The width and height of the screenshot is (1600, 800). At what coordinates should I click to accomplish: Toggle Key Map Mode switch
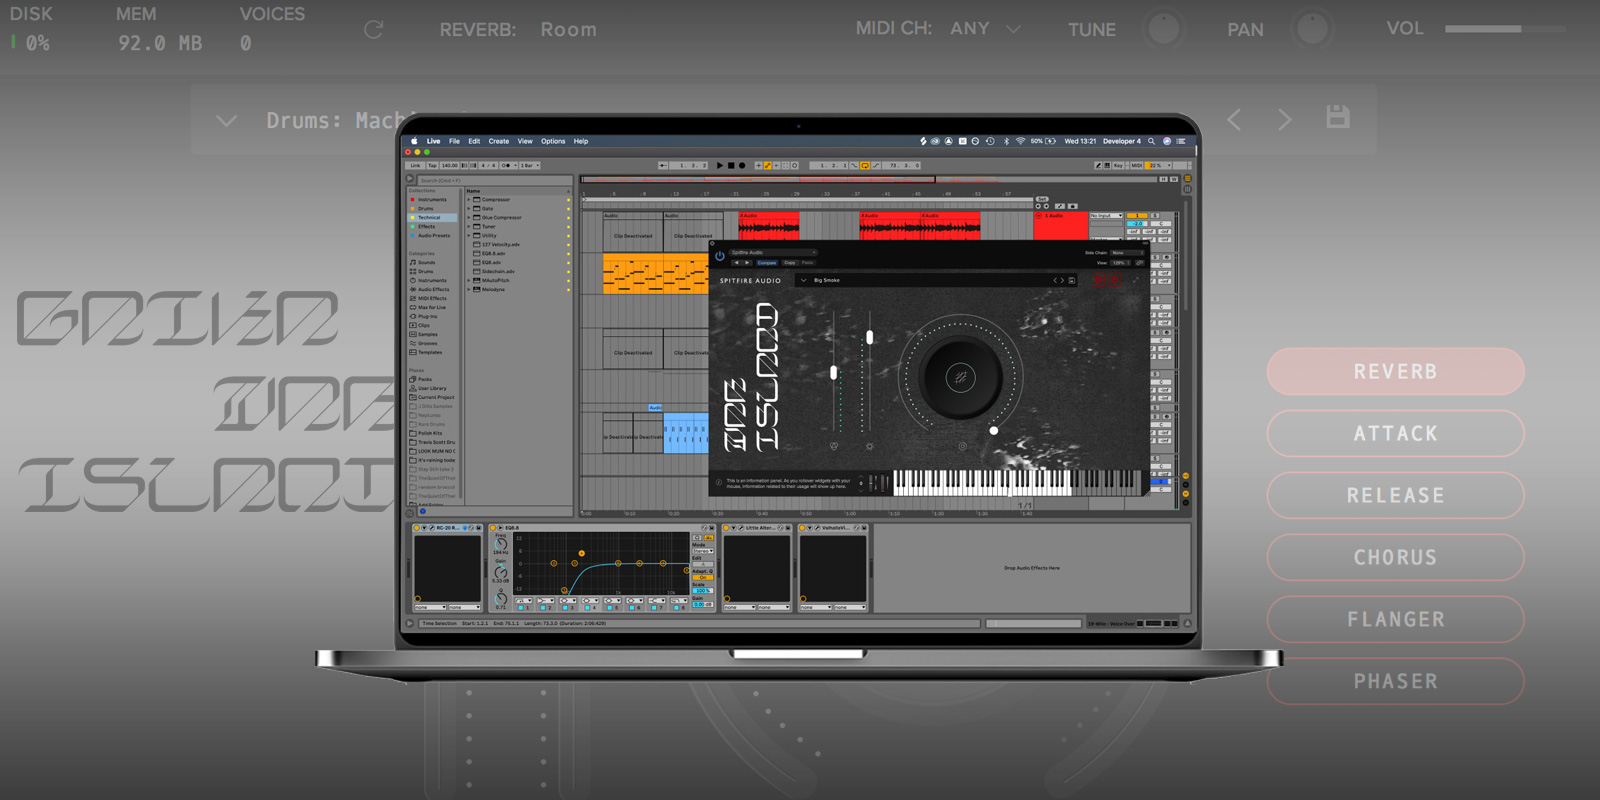tap(1118, 166)
